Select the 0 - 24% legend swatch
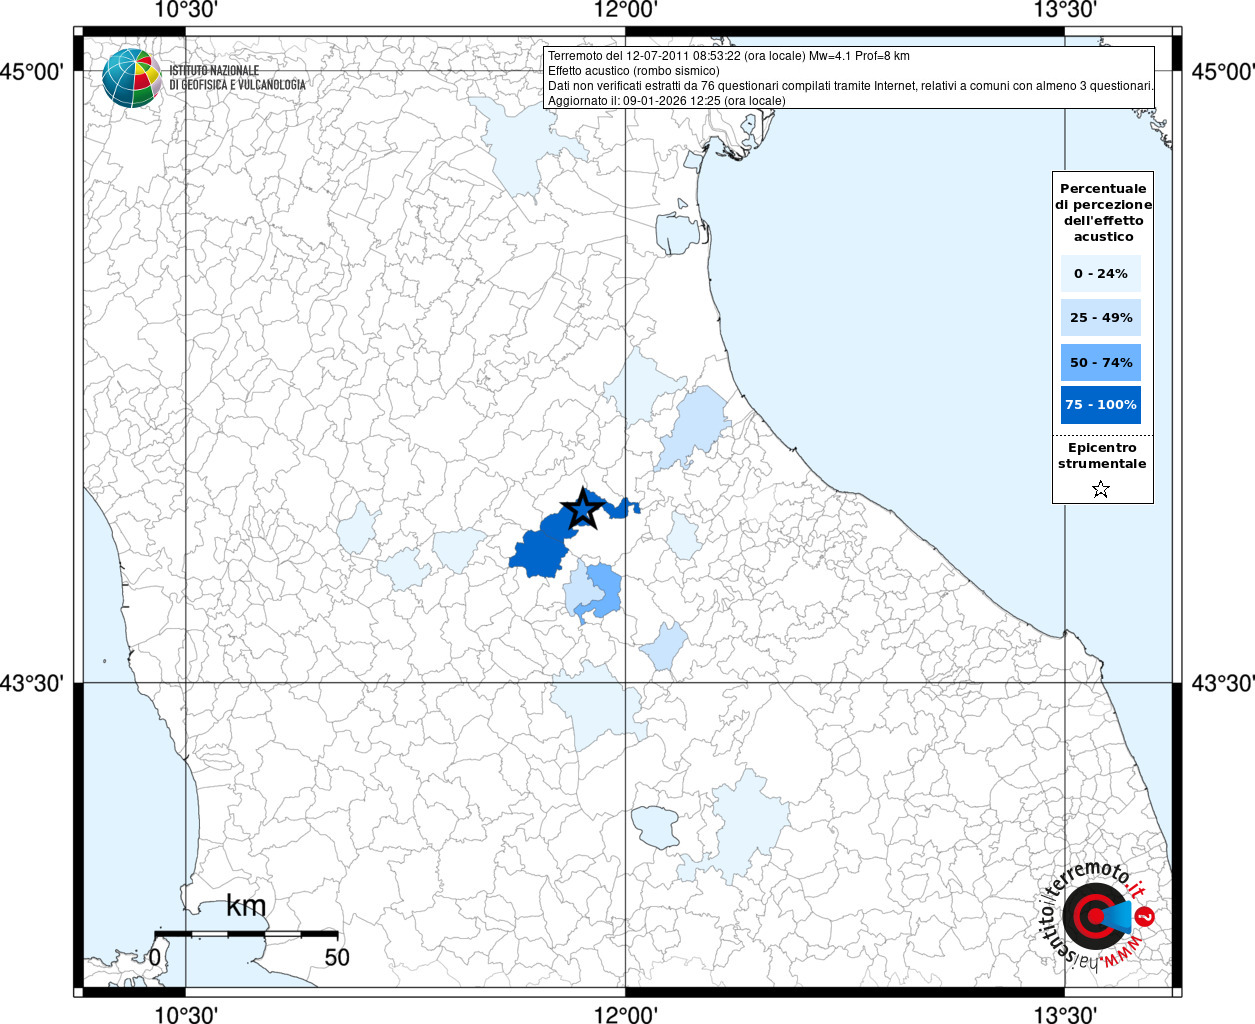The width and height of the screenshot is (1255, 1024). (x=1100, y=274)
